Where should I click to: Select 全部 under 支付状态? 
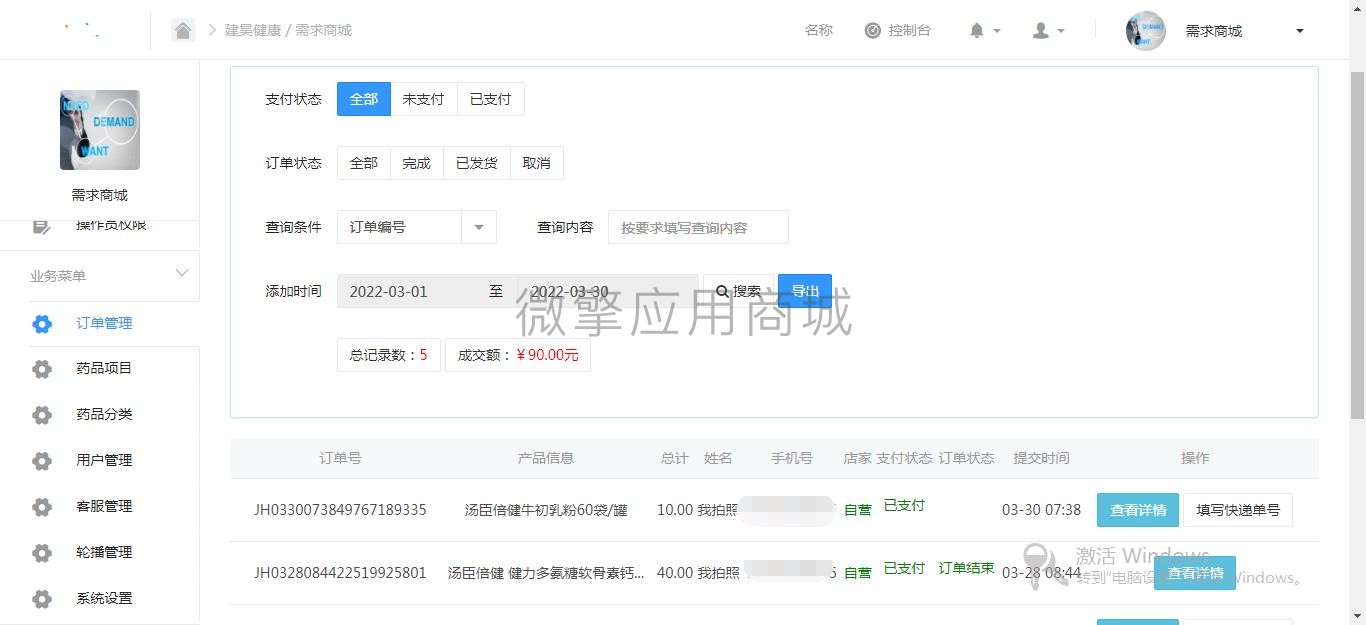pyautogui.click(x=364, y=99)
